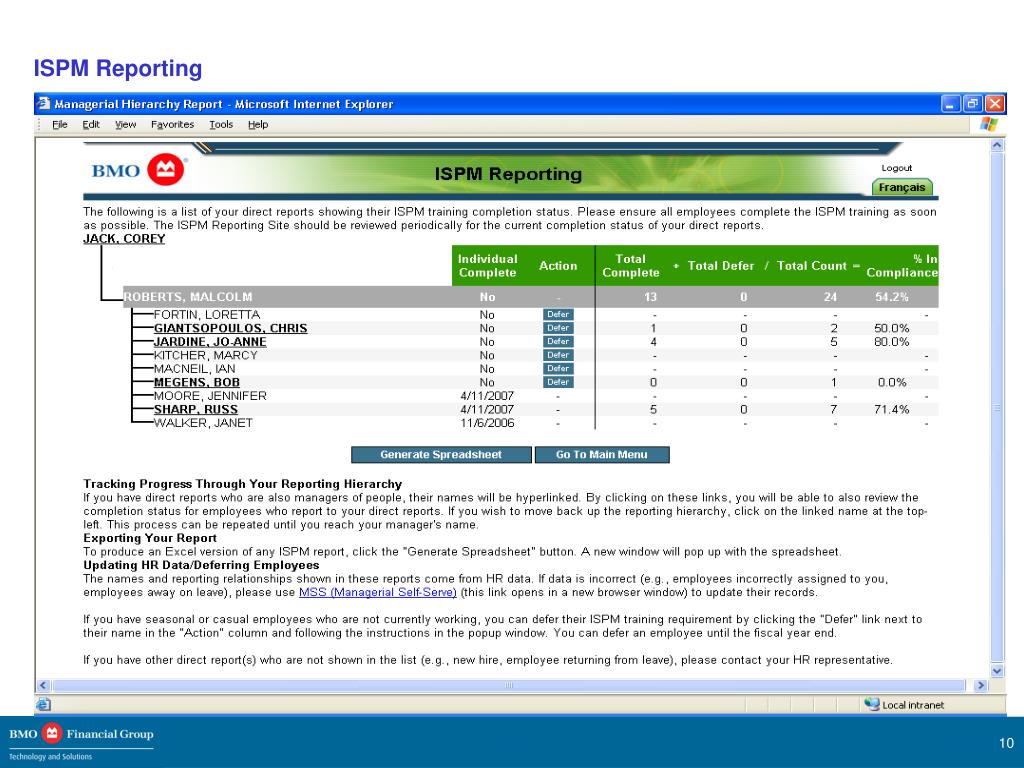
Task: Click the MOORE, JENNIFER name
Action: click(x=210, y=396)
